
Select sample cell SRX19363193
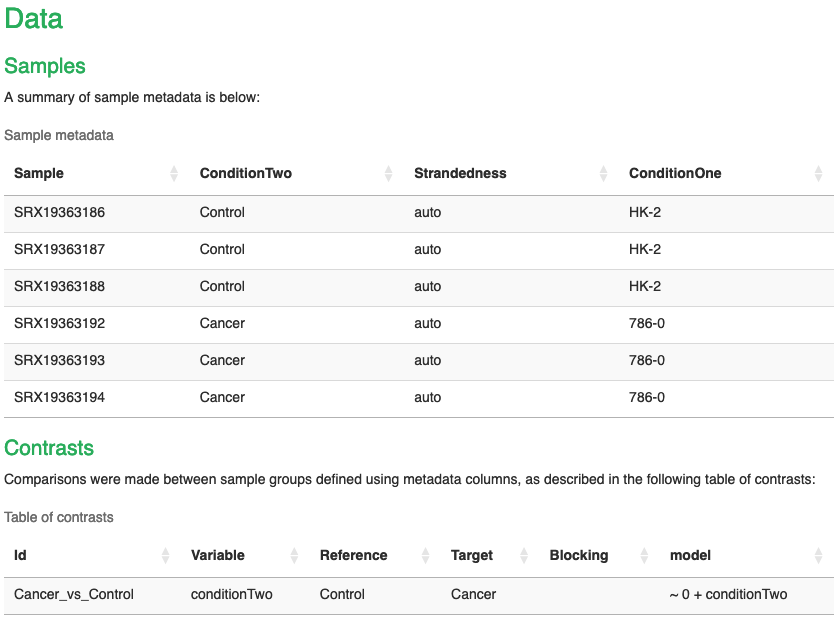pos(59,361)
